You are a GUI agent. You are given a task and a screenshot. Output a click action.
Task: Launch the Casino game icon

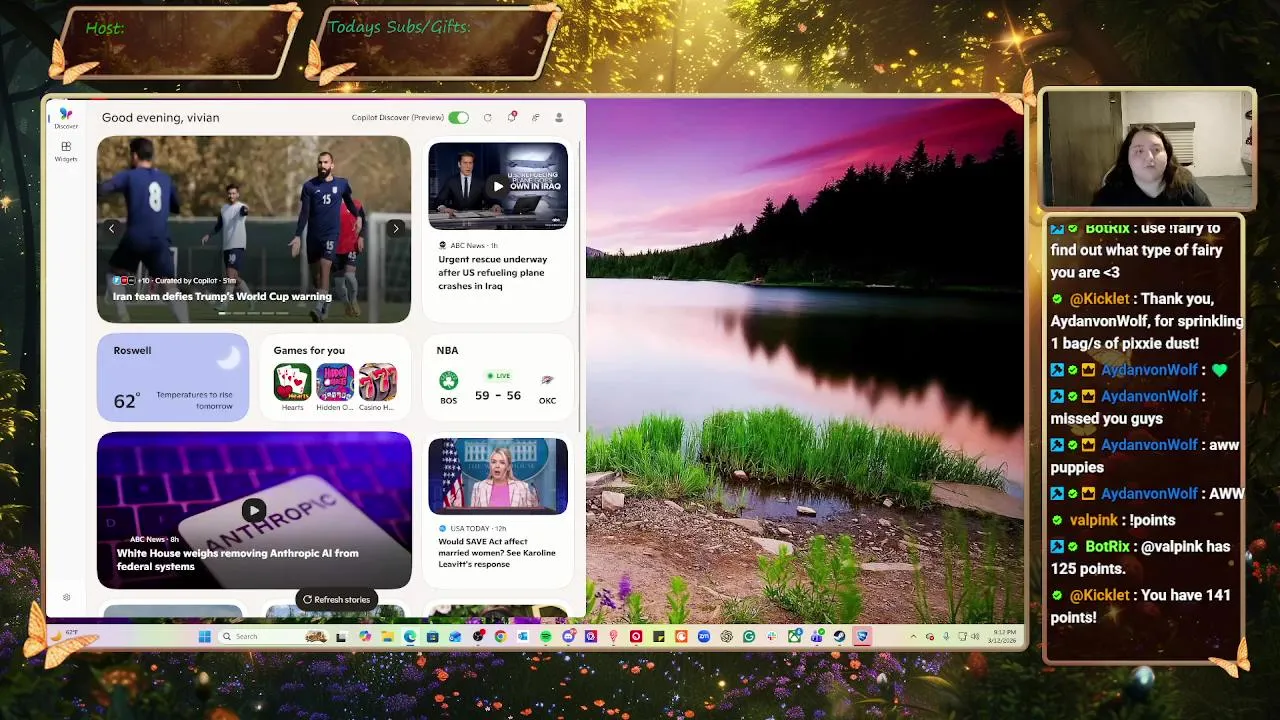click(x=377, y=383)
